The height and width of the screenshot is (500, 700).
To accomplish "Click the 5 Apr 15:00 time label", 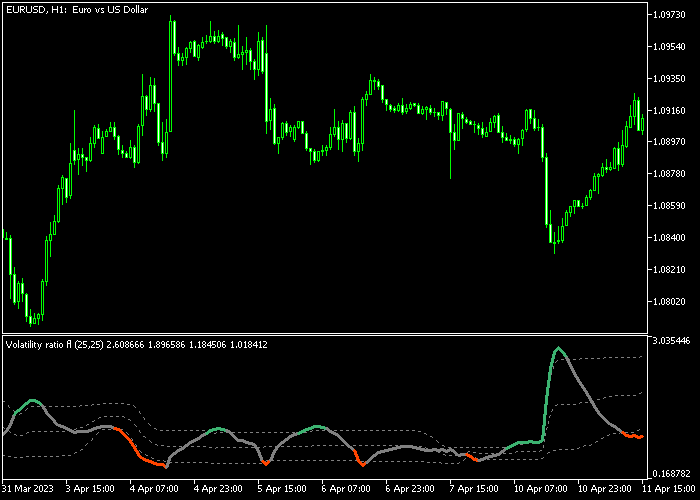I will (x=283, y=488).
